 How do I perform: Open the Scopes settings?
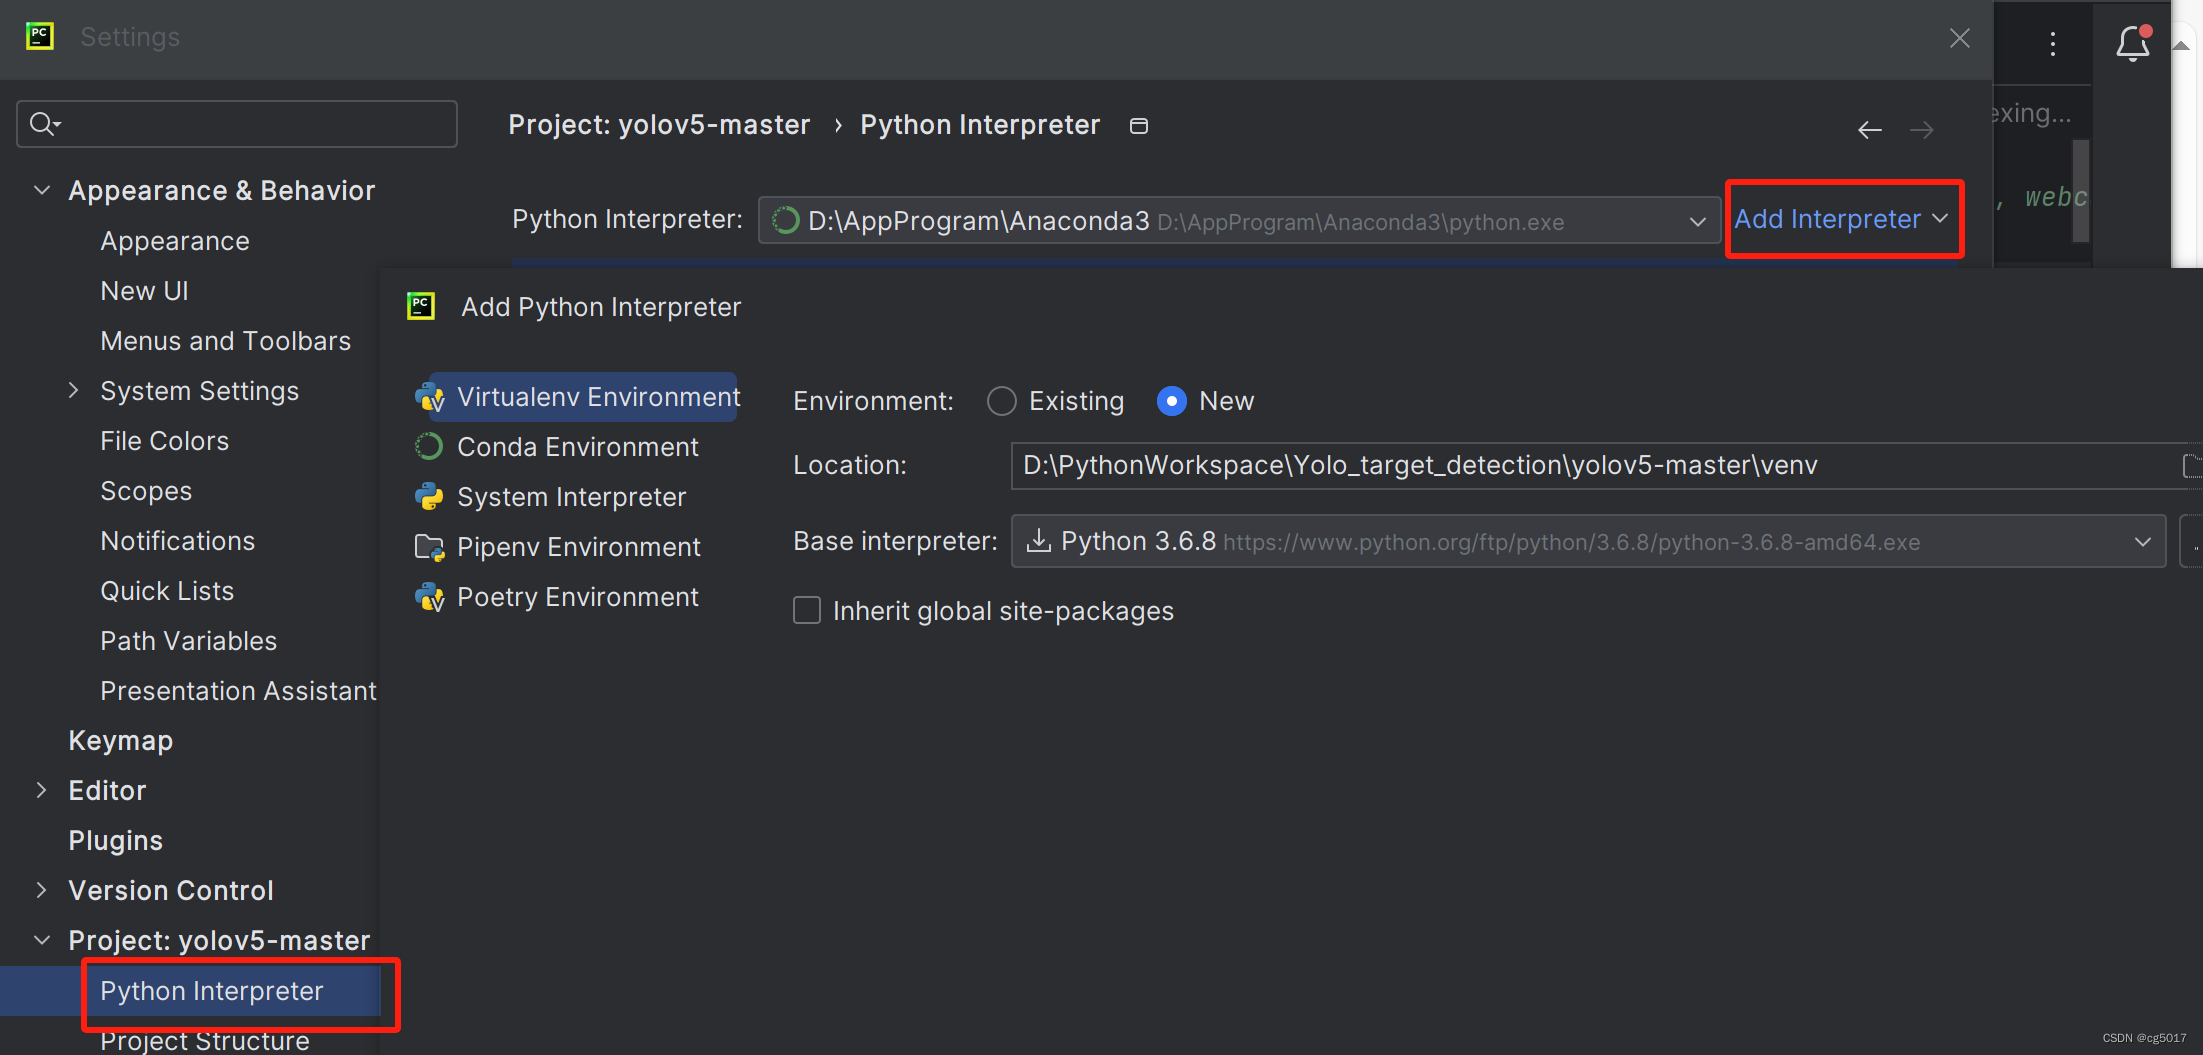pyautogui.click(x=146, y=491)
